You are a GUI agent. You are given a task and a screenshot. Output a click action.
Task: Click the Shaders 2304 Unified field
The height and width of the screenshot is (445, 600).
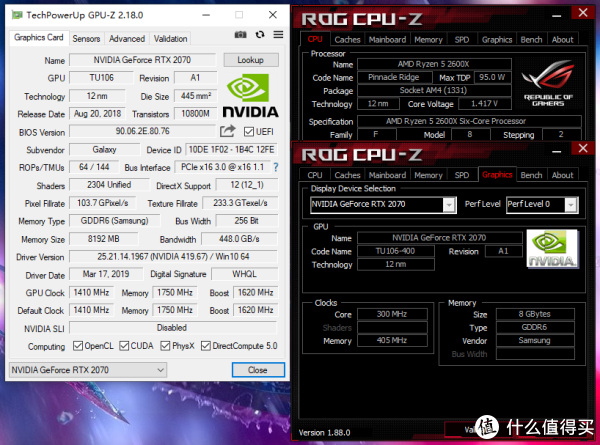[x=109, y=185]
